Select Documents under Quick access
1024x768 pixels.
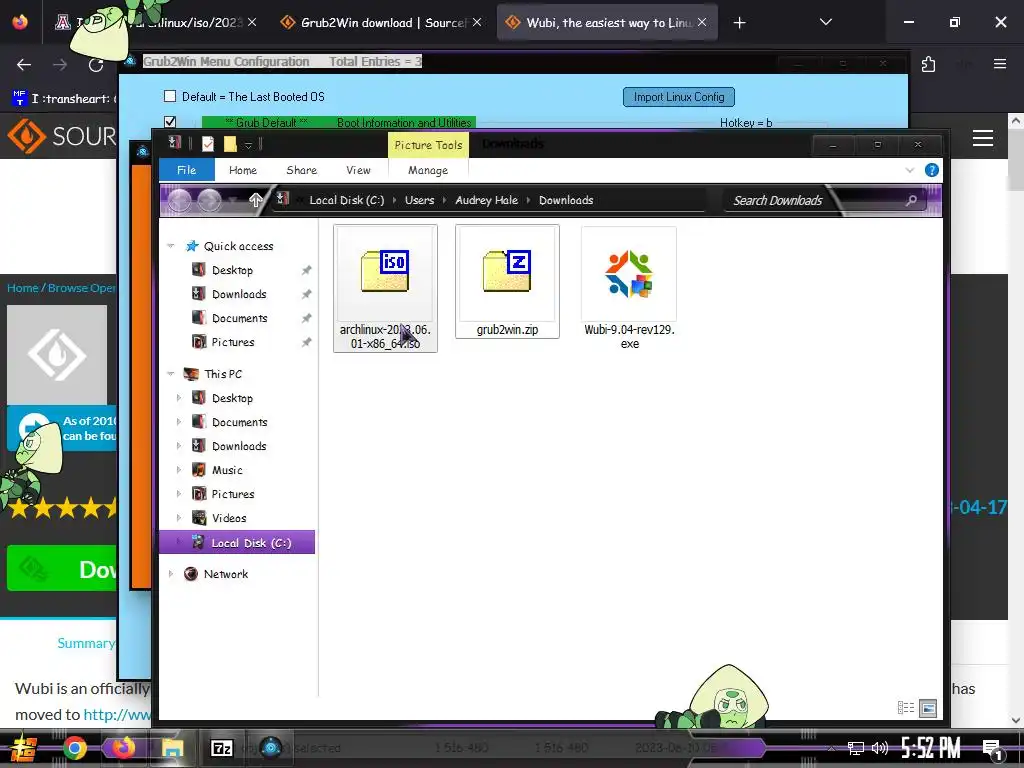click(x=239, y=318)
